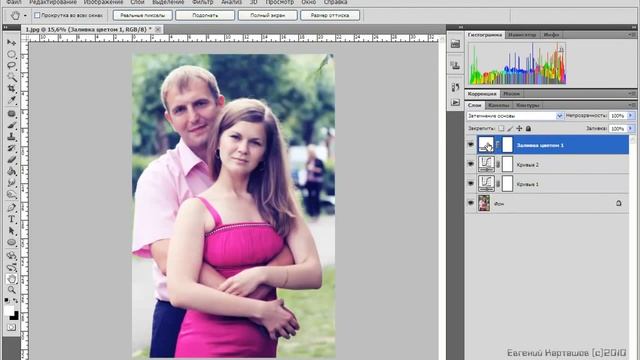Select the Ellipse shape tool
The height and width of the screenshot is (360, 640).
(11, 242)
